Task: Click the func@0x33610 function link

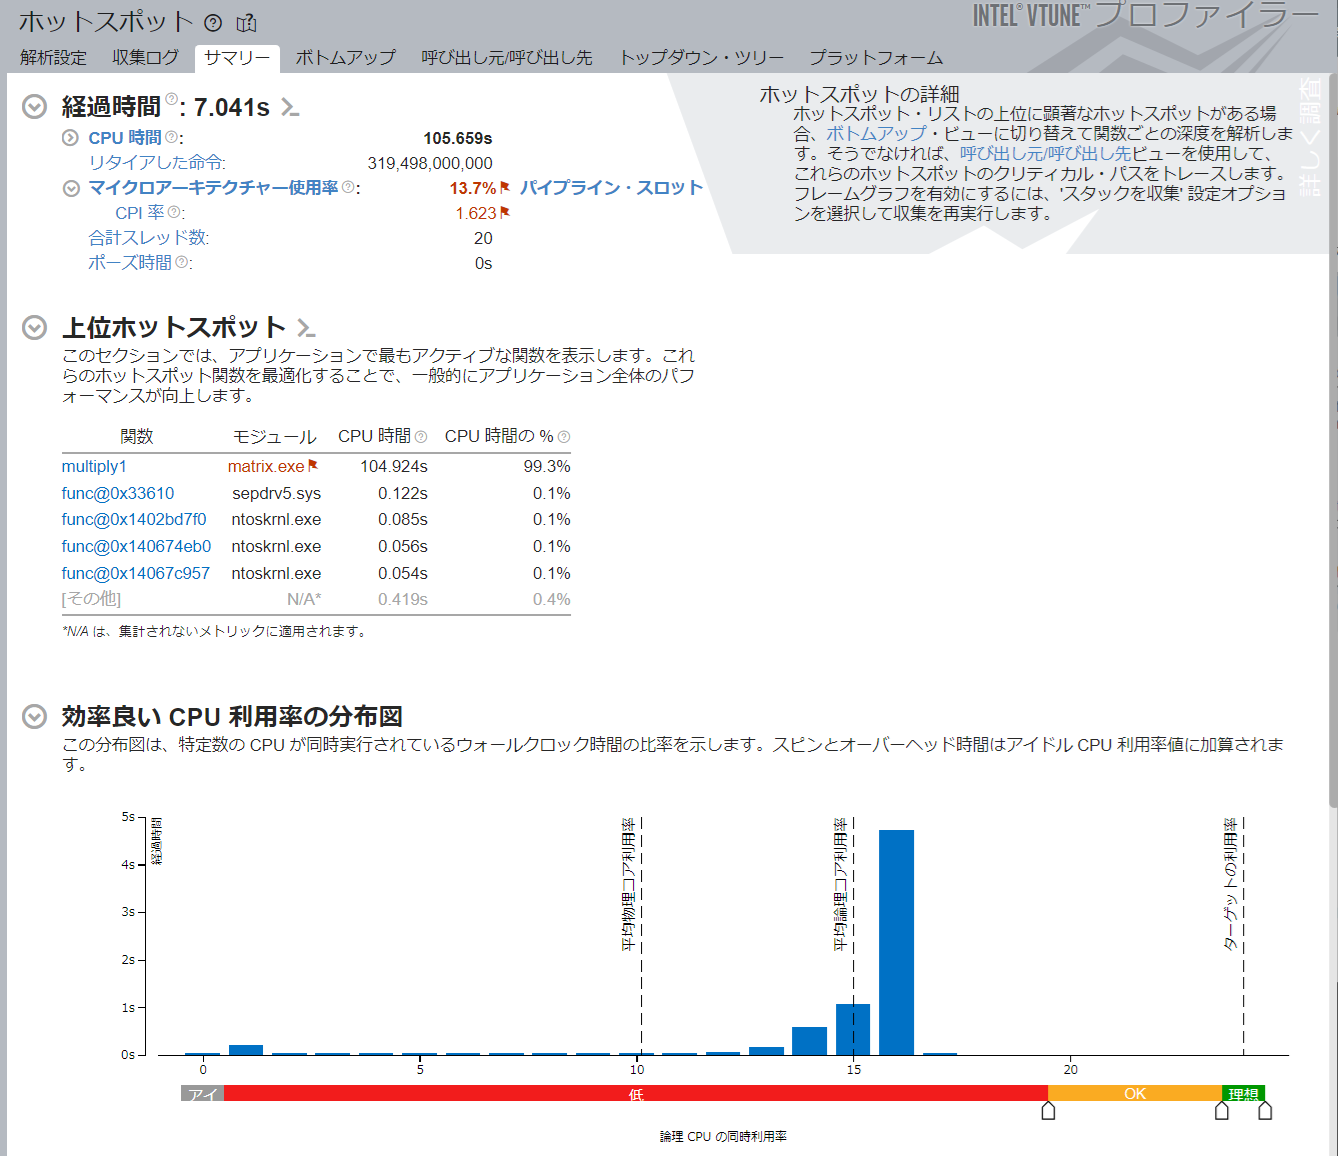Action: [x=118, y=494]
